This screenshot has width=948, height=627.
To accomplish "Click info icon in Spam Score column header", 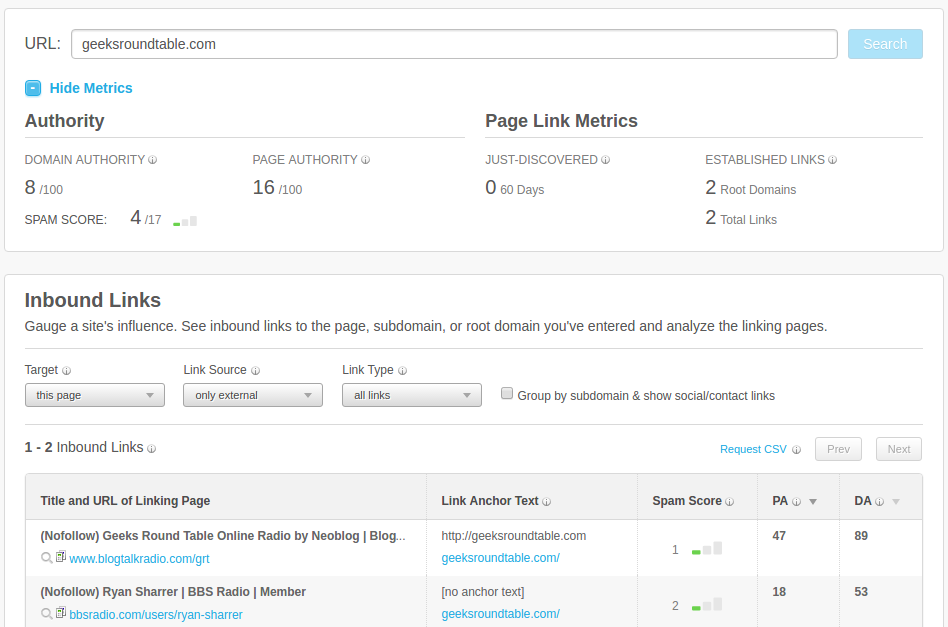I will click(730, 502).
